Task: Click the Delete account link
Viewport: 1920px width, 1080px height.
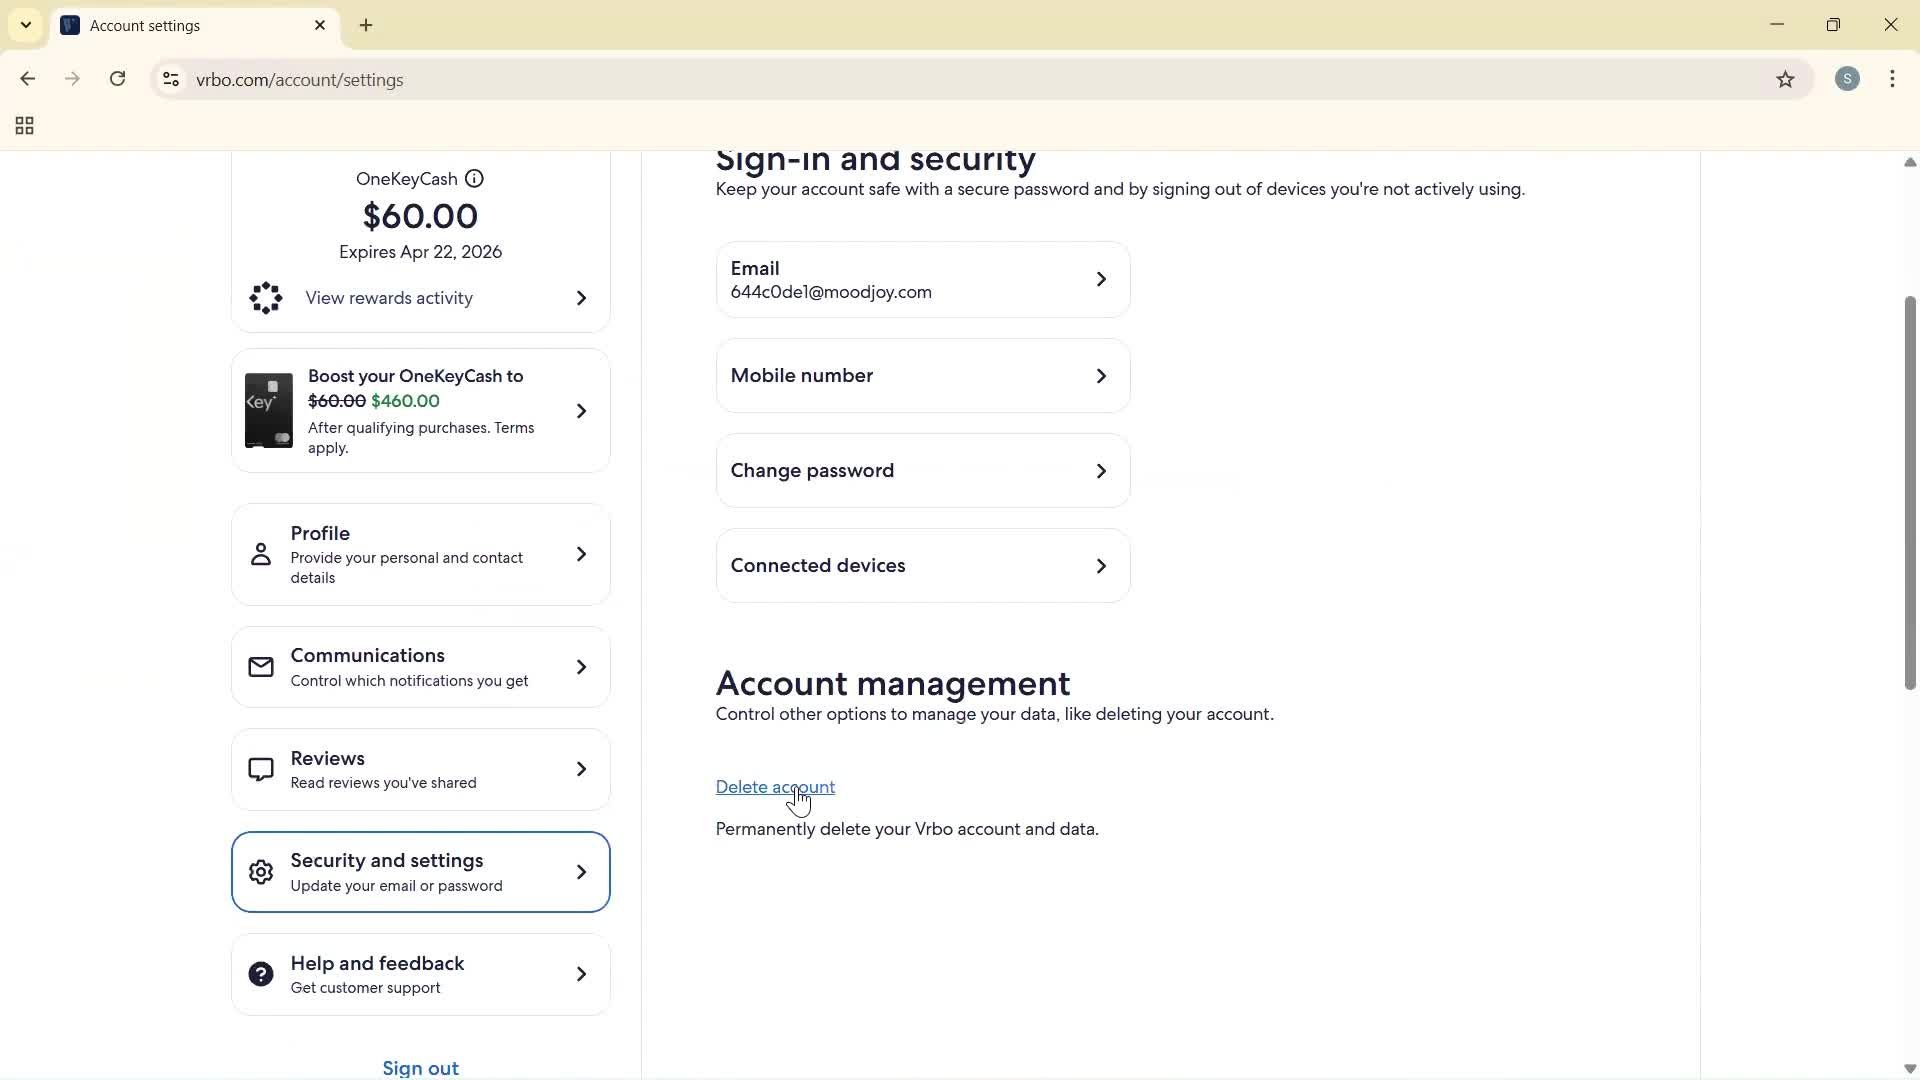Action: pyautogui.click(x=775, y=787)
